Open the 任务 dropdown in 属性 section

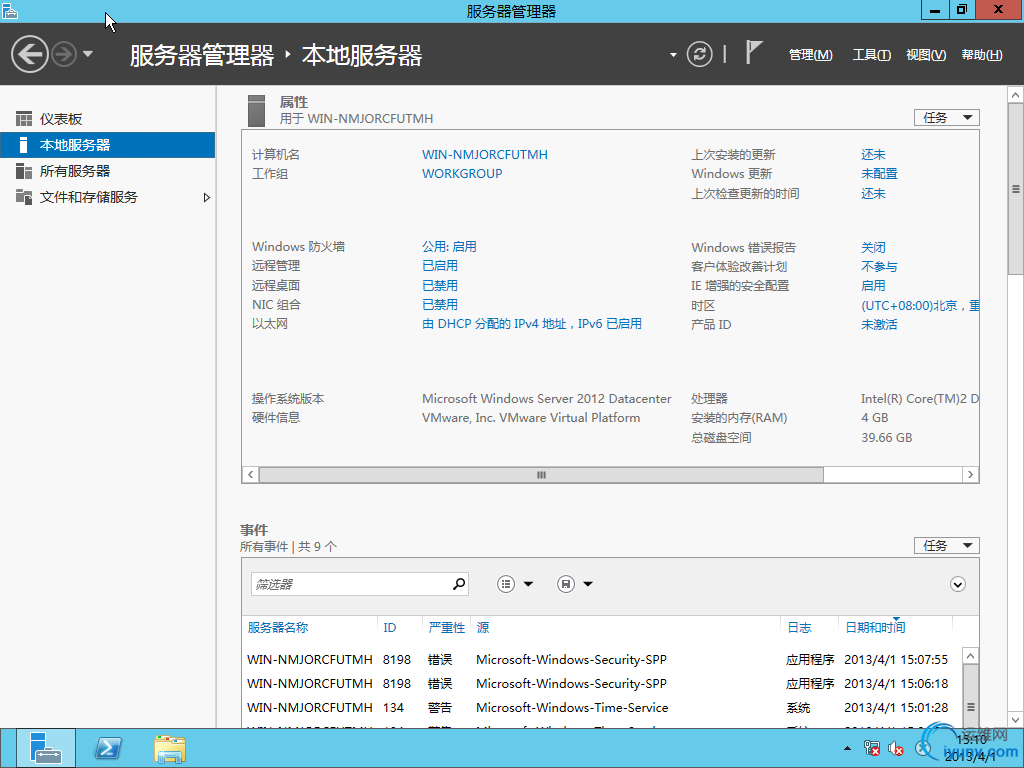946,118
